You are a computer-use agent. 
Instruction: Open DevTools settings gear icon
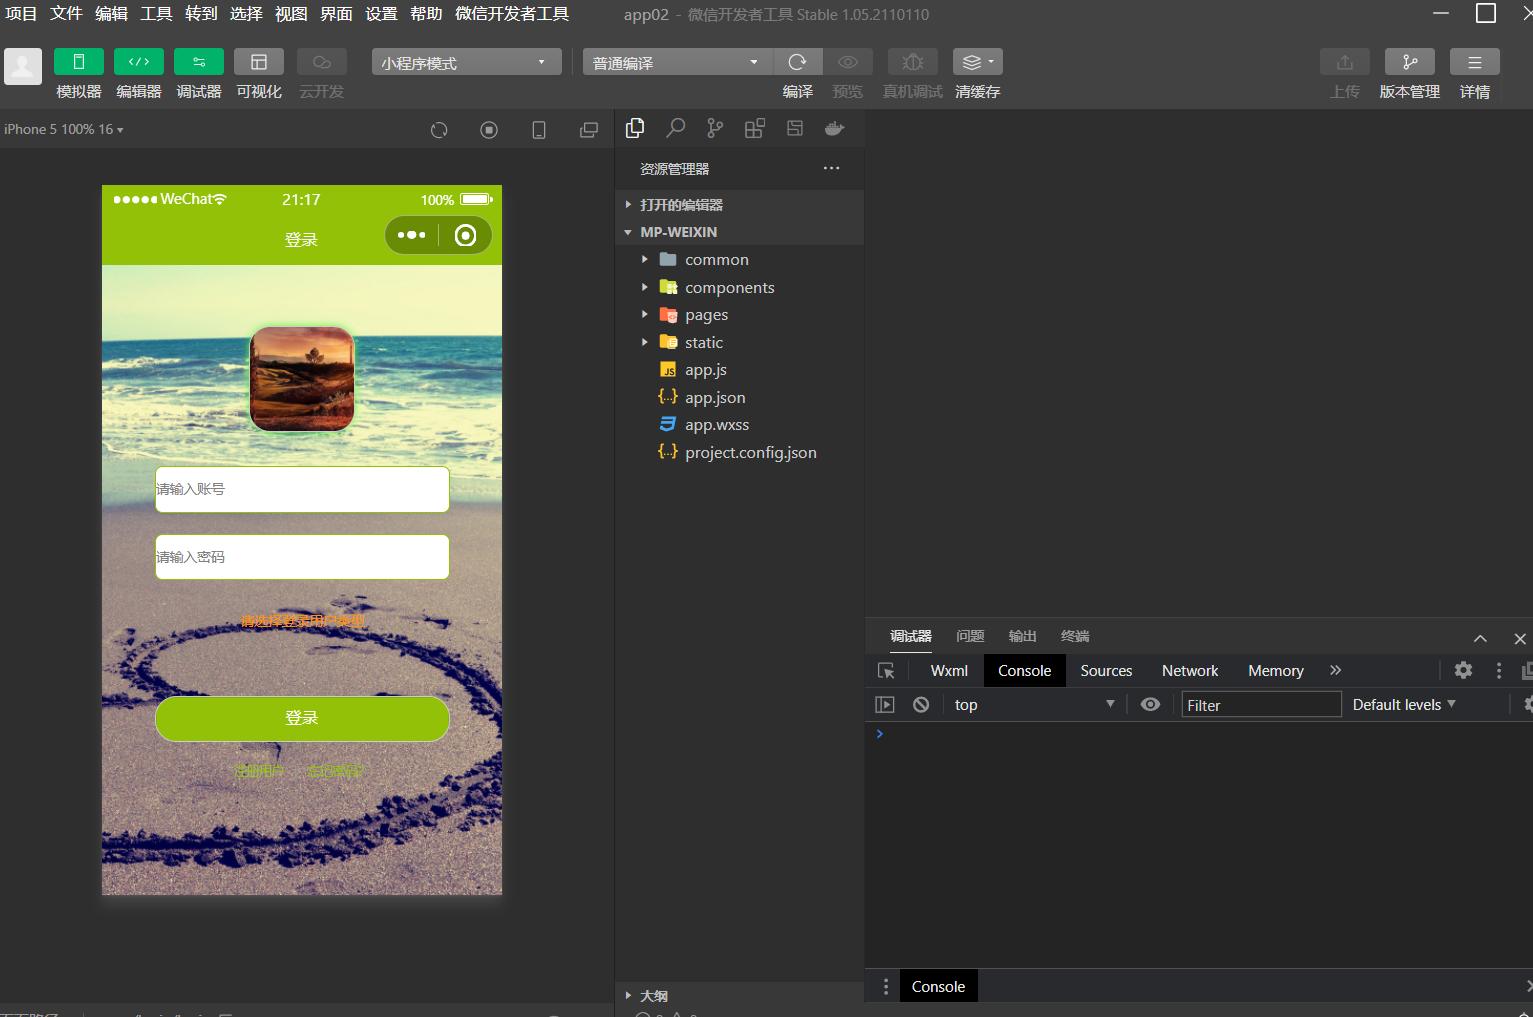tap(1463, 671)
